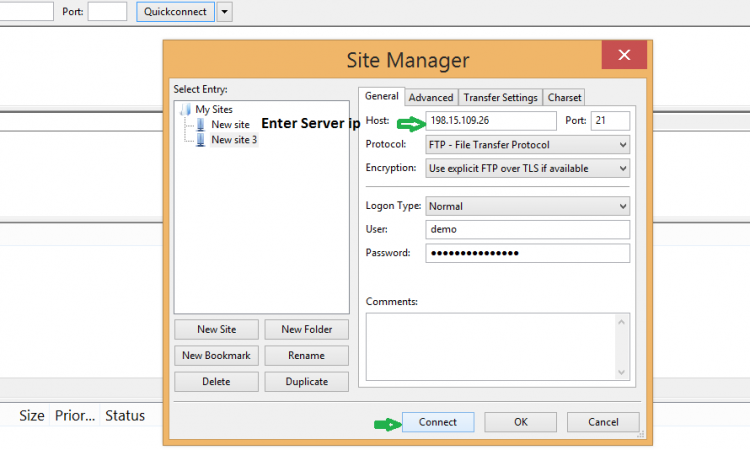Screen dimensions: 750x450
Task: Open the Transfer Settings tab
Action: coord(500,98)
